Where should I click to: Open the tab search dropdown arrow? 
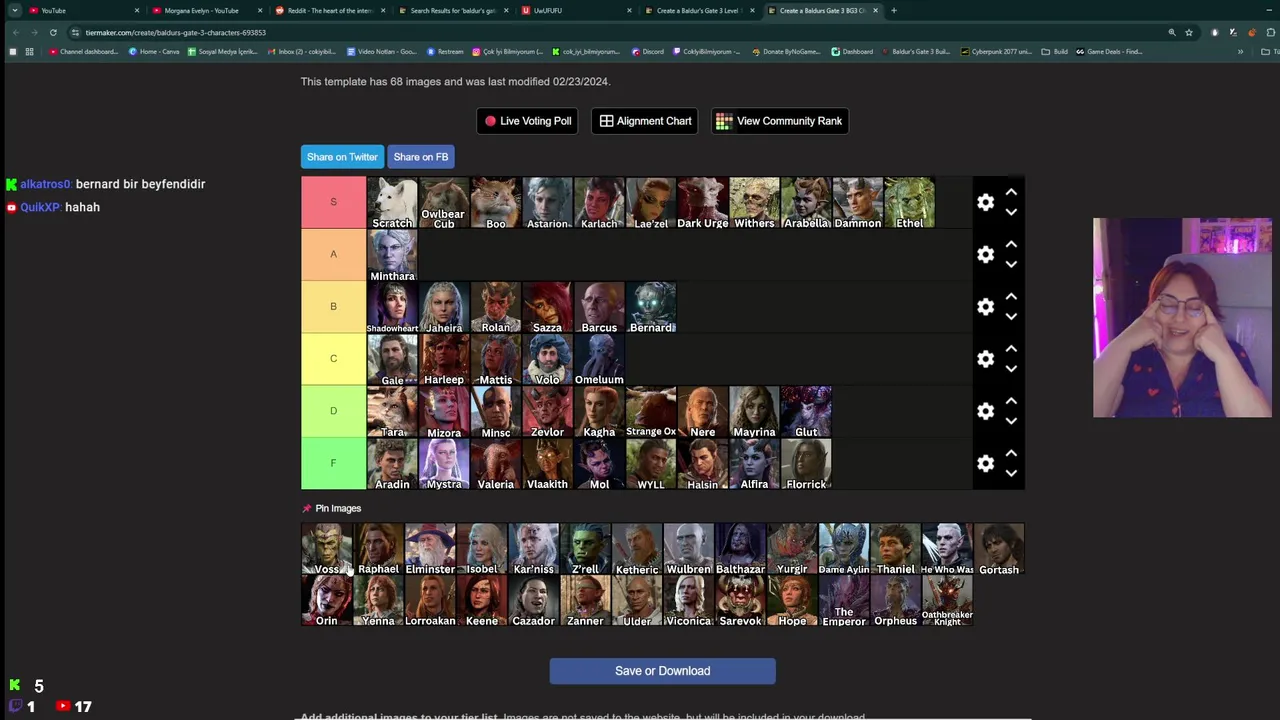coord(15,10)
